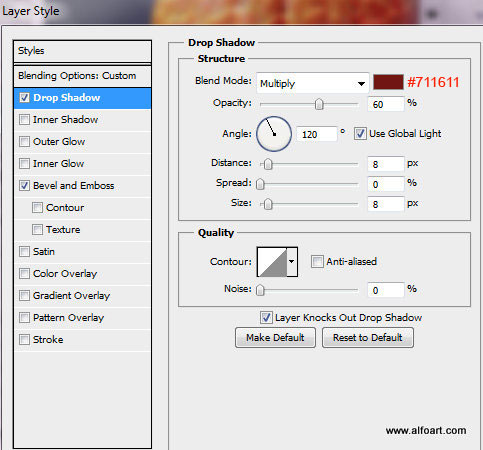Enable the Inner Shadow checkbox
This screenshot has width=483, height=450.
pos(24,120)
